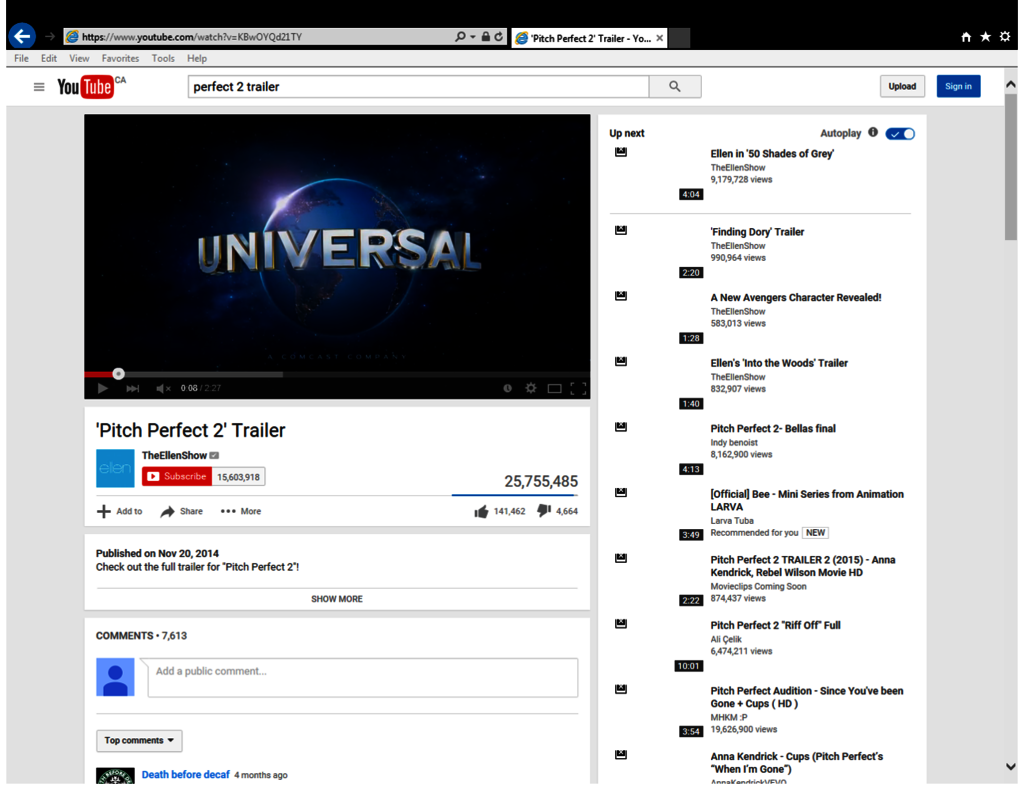Click the watch later clock icon in player
Viewport: 1024px width, 790px height.
(507, 388)
